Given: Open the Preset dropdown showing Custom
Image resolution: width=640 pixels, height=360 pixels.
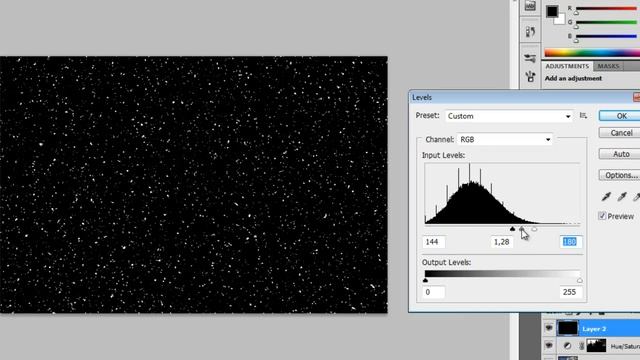Looking at the screenshot, I should 509,116.
